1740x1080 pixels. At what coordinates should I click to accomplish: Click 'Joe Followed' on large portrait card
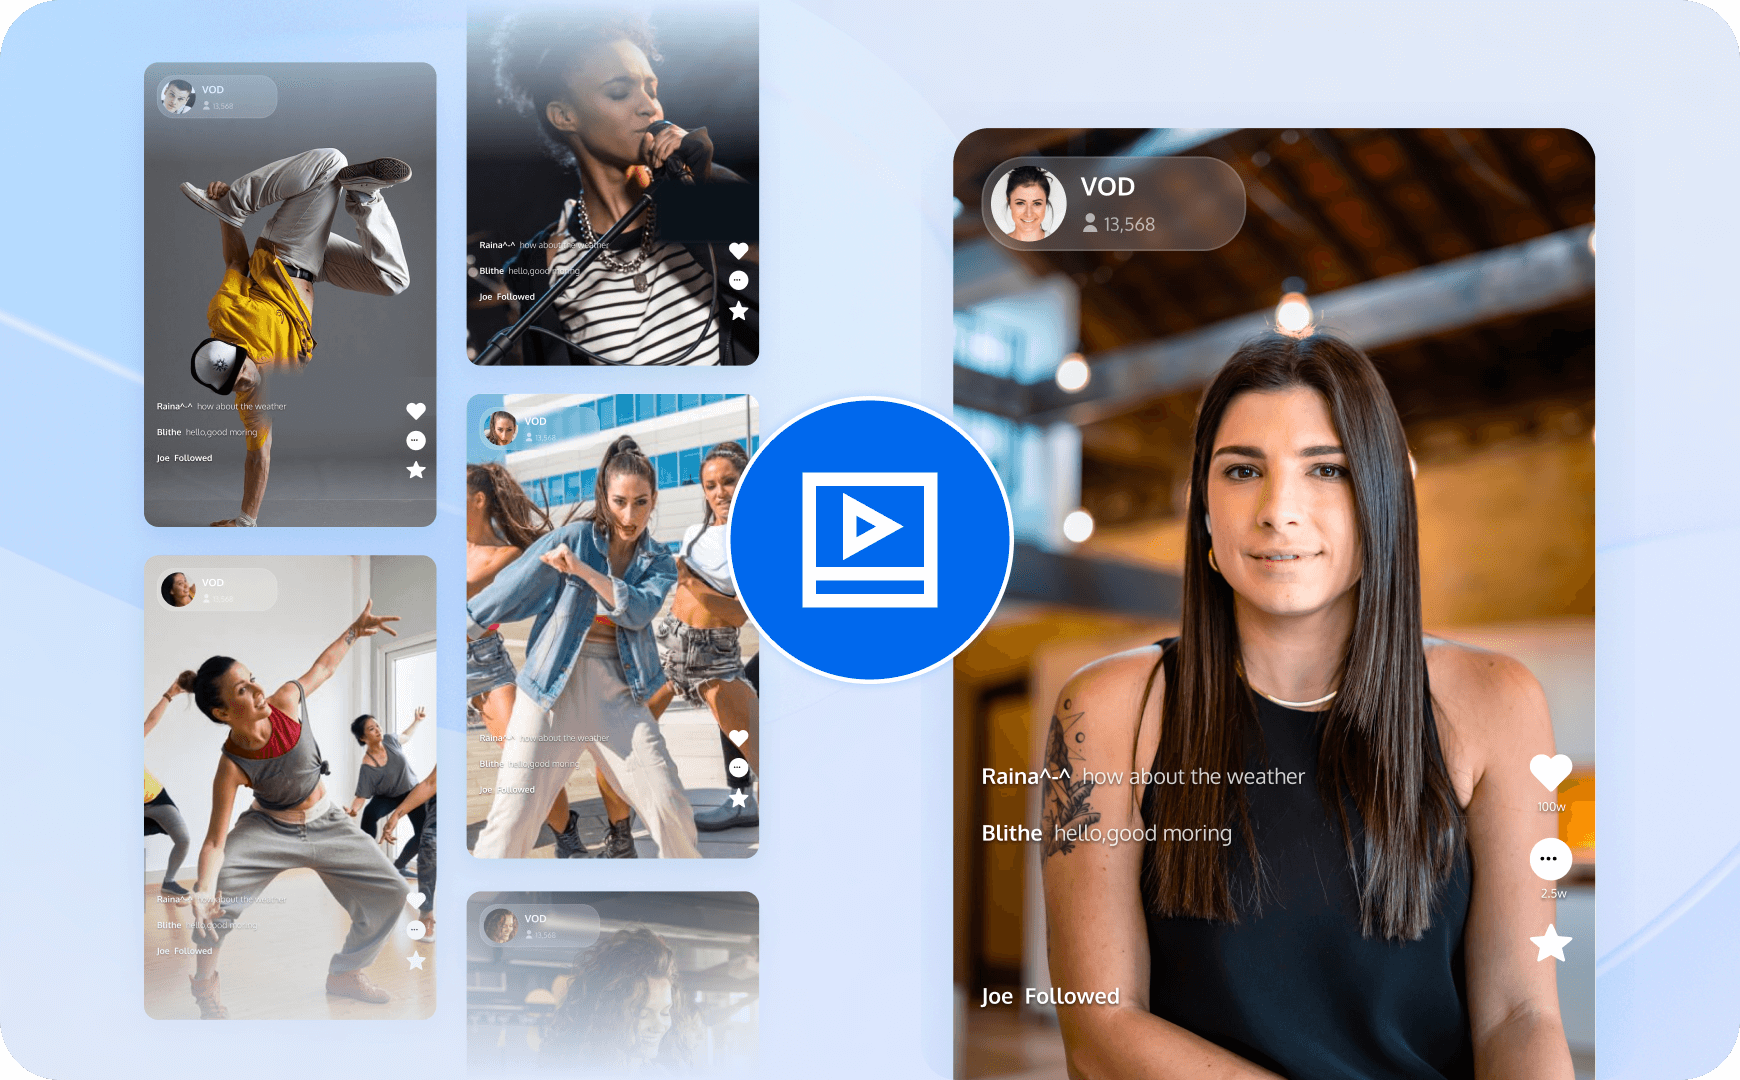coord(1050,996)
